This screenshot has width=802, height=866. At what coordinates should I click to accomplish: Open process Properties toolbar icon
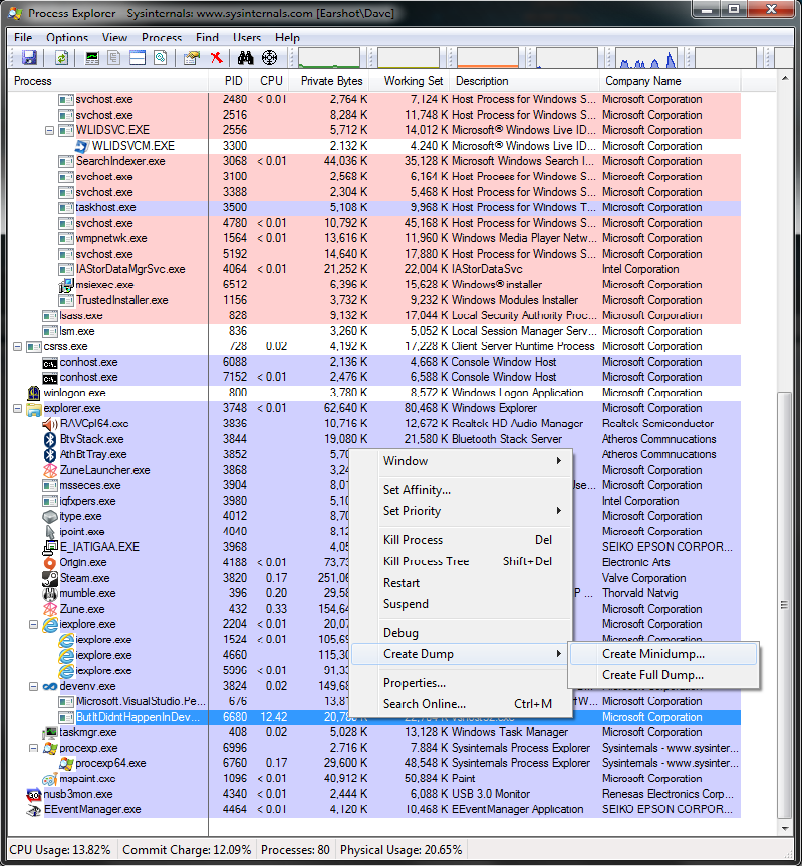point(192,57)
